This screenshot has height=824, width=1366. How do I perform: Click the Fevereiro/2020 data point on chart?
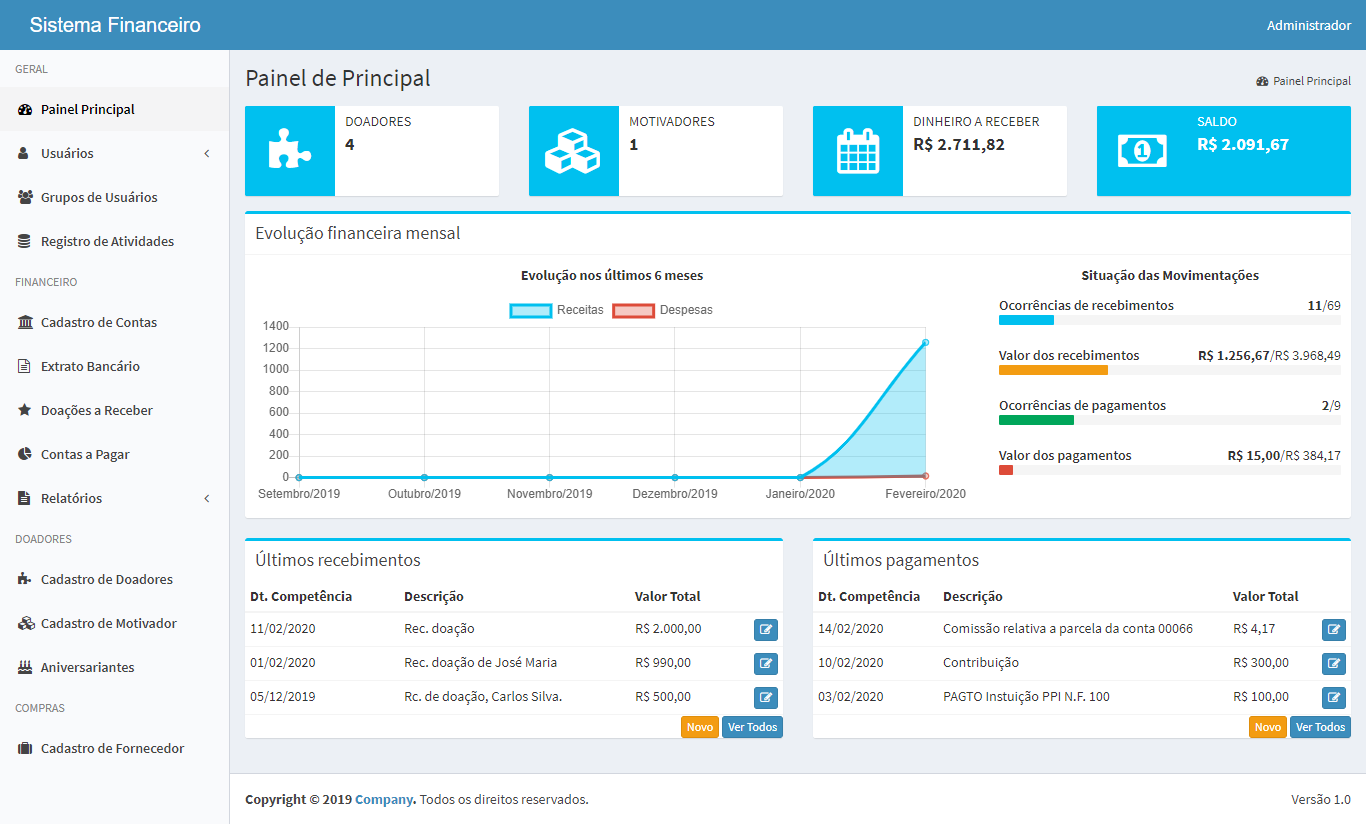coord(925,343)
